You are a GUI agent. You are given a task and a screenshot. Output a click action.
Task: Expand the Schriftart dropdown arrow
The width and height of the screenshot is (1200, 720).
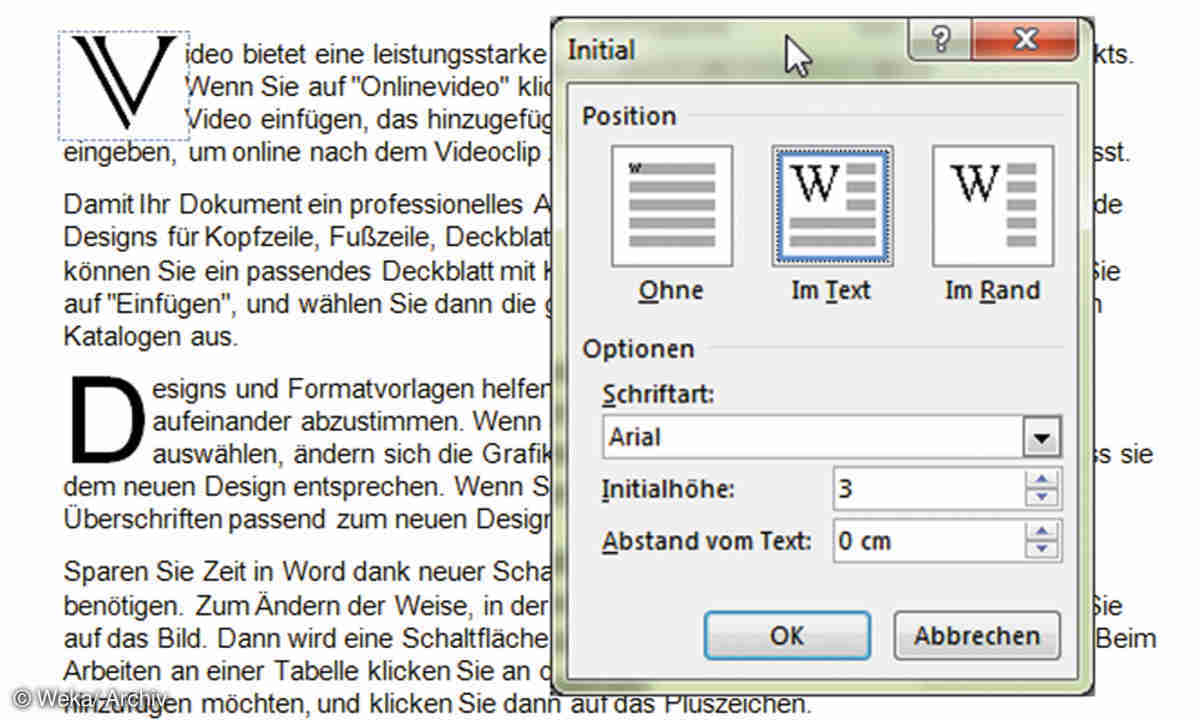click(x=1042, y=438)
